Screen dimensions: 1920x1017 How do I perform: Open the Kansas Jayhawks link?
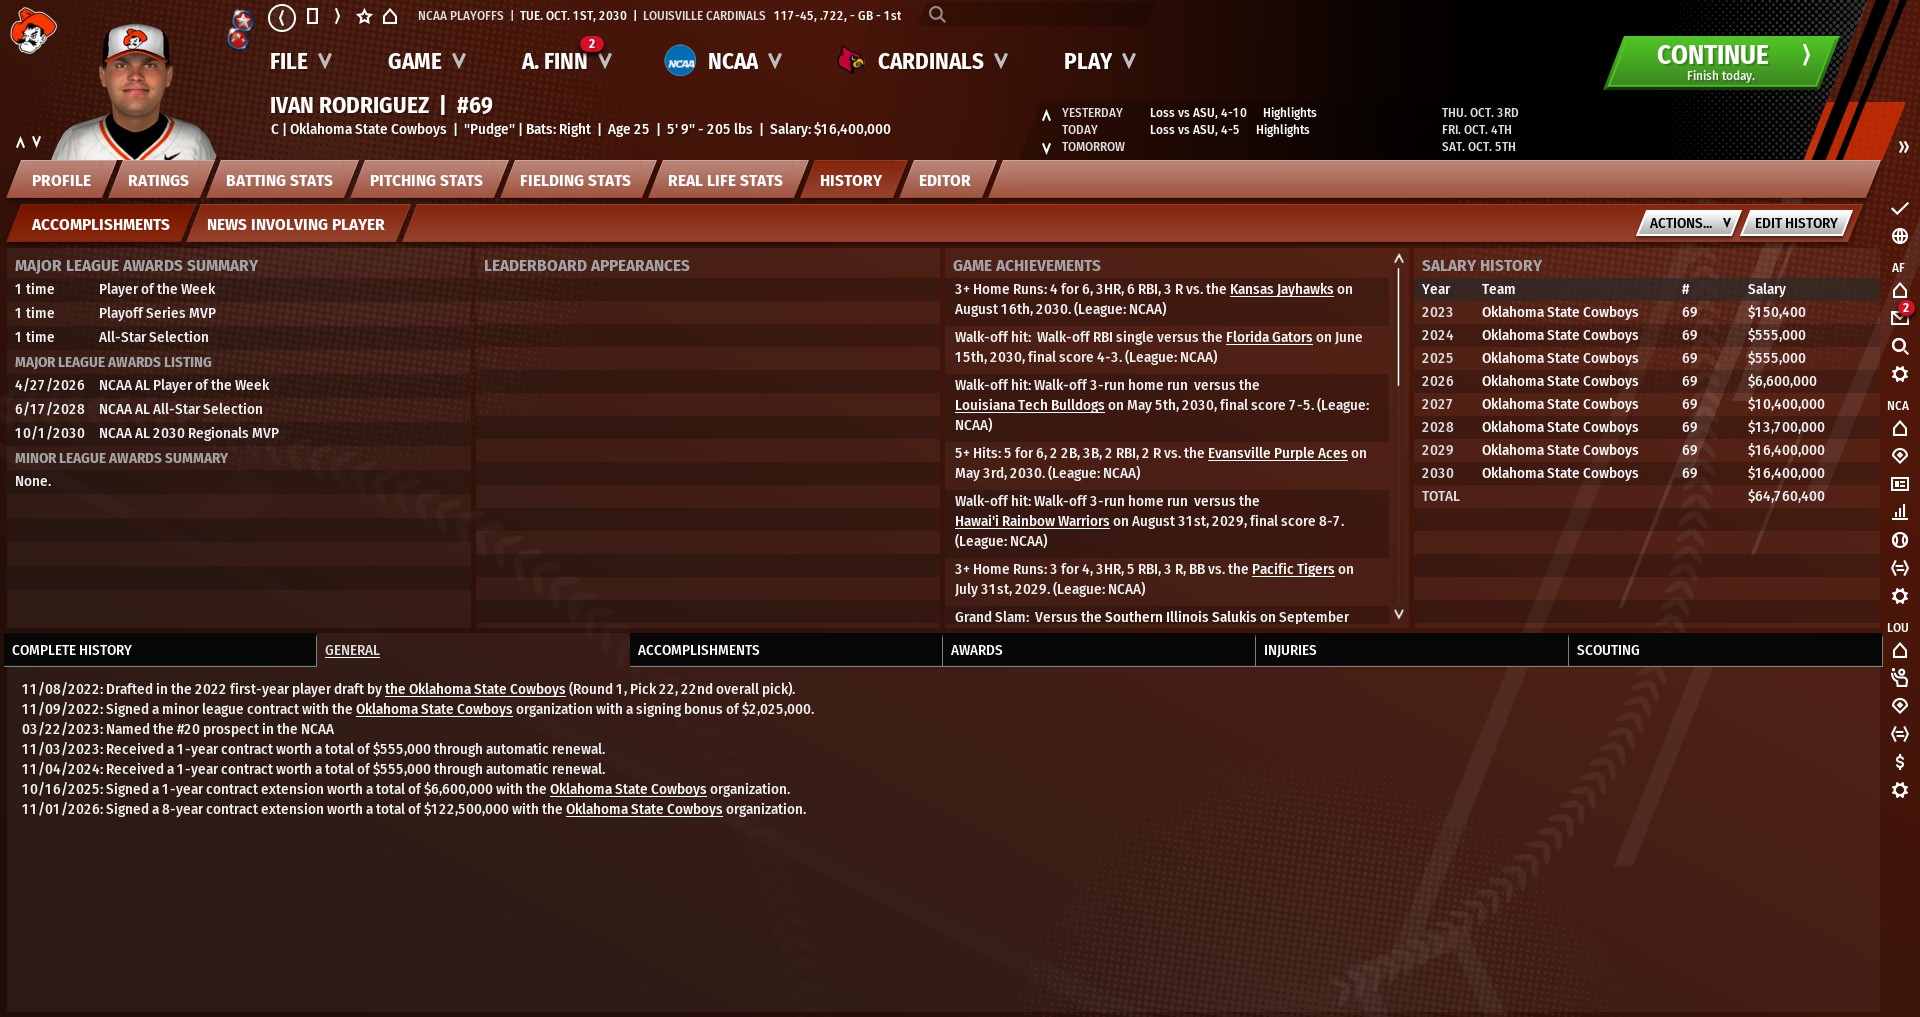1281,289
